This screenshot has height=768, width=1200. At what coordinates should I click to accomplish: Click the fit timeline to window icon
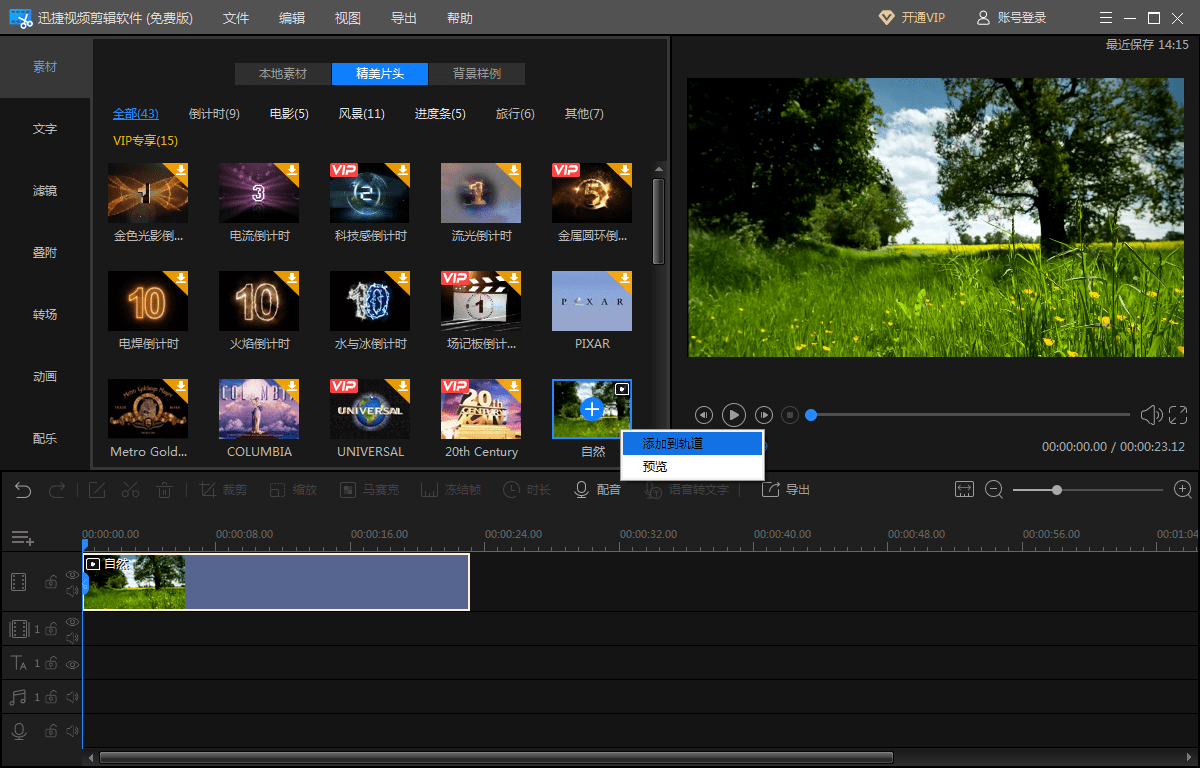964,489
